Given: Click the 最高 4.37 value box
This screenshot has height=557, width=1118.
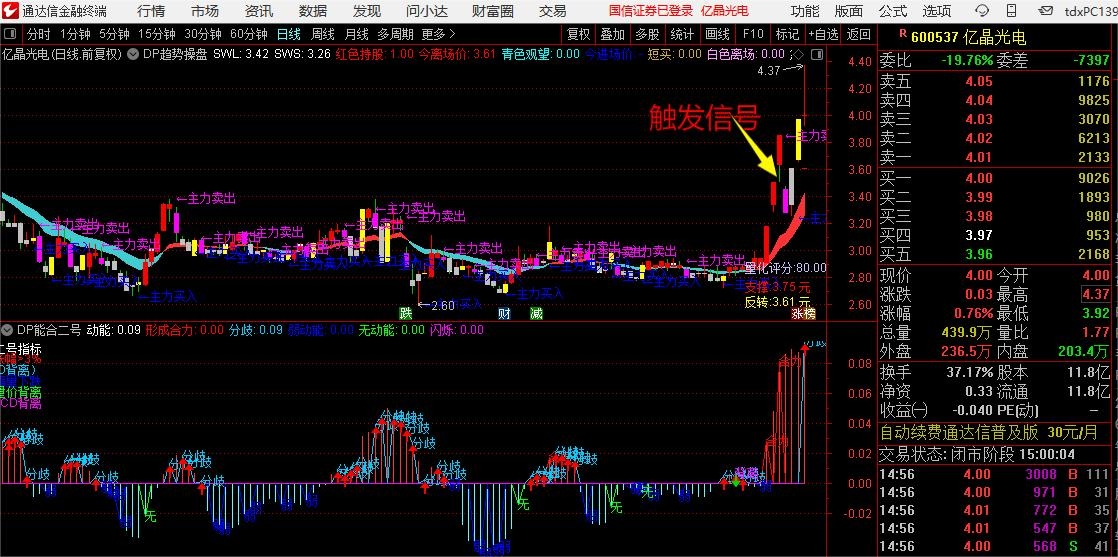Looking at the screenshot, I should [1095, 294].
